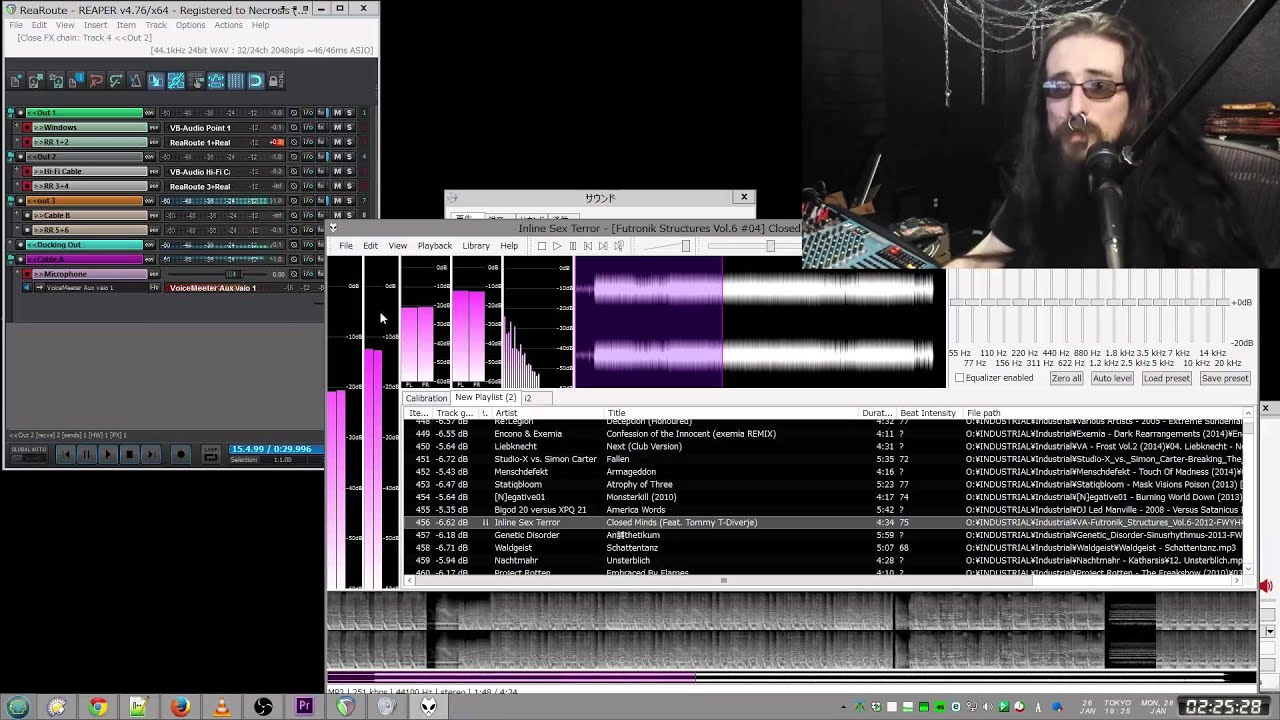Viewport: 1280px width, 720px height.
Task: Create a new project in REAPER toolbar
Action: click(16, 81)
